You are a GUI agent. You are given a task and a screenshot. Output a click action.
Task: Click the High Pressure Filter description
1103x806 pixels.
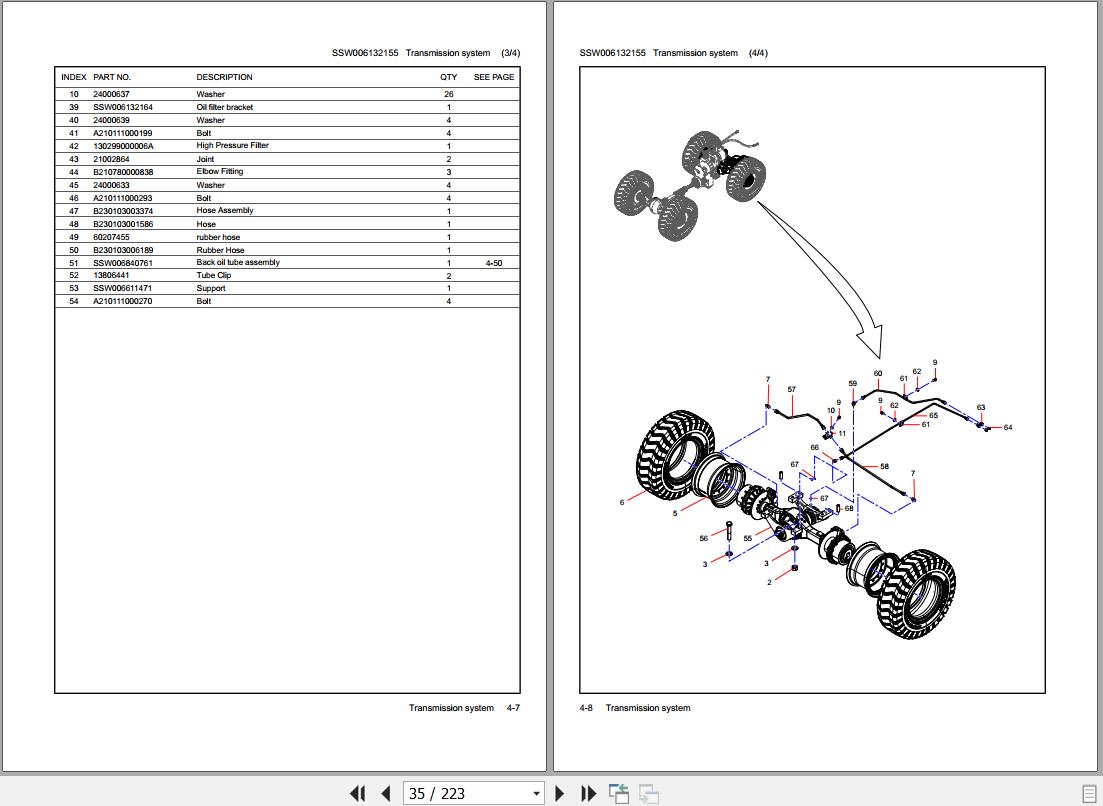point(232,146)
